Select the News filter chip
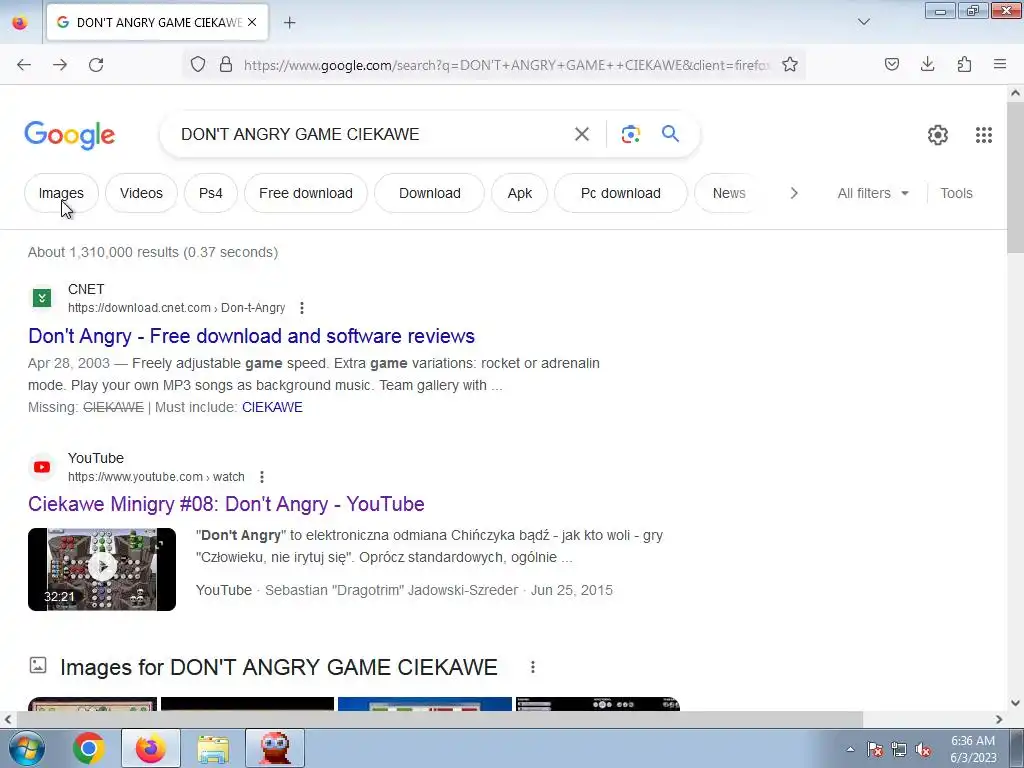This screenshot has width=1024, height=768. 729,193
